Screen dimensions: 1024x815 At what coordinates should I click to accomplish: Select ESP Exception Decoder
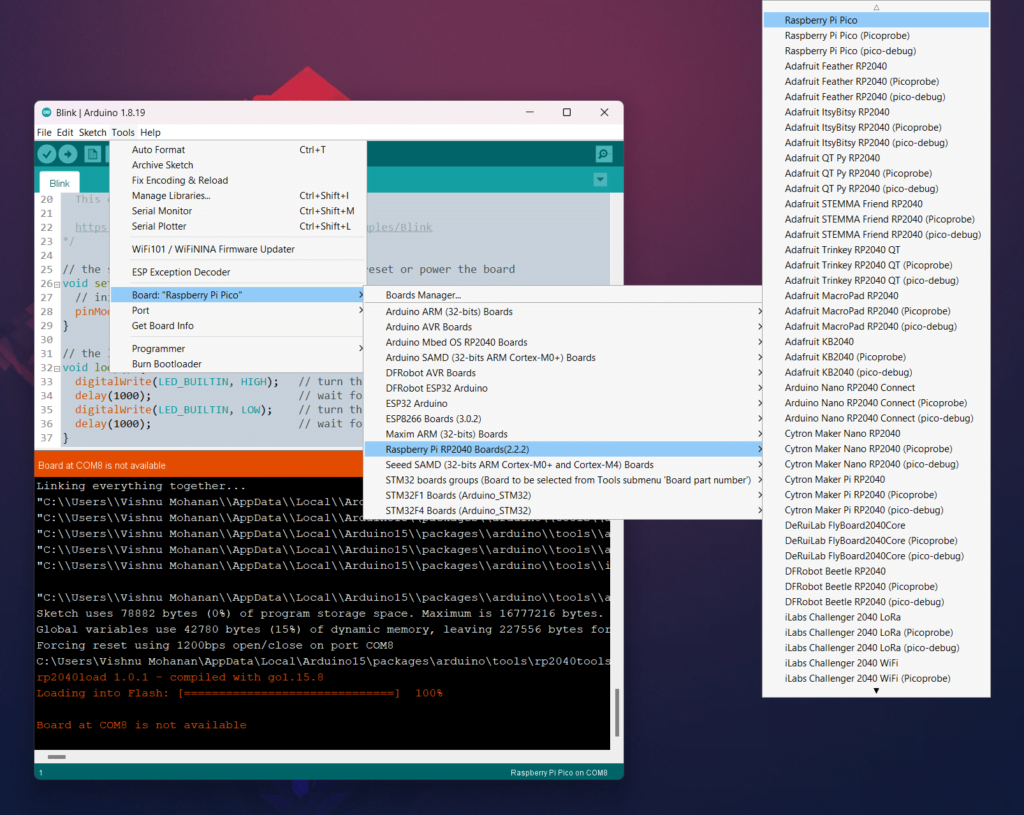point(238,272)
